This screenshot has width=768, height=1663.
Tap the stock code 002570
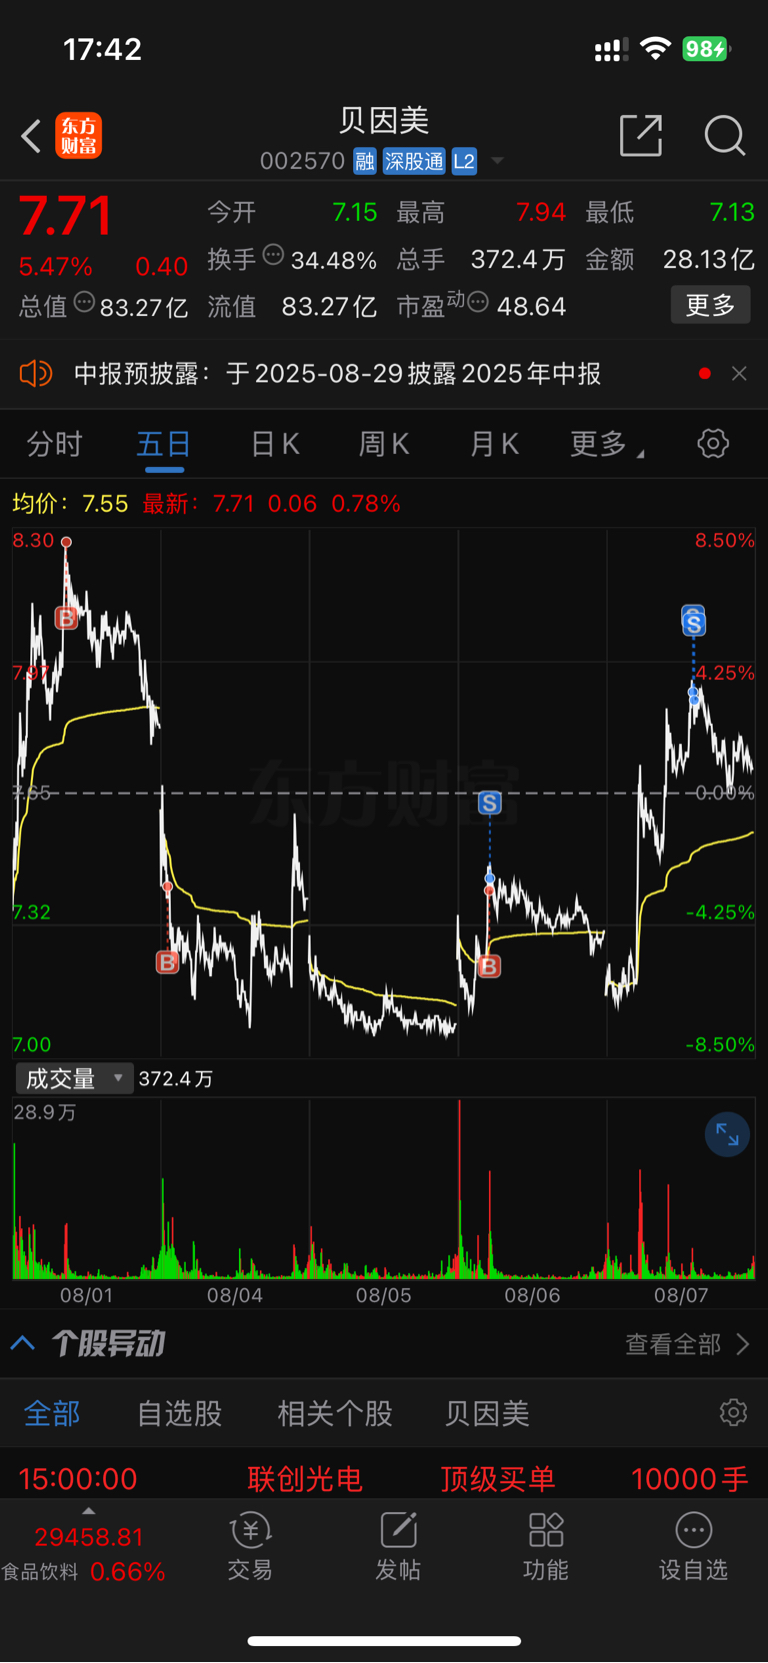coord(302,161)
